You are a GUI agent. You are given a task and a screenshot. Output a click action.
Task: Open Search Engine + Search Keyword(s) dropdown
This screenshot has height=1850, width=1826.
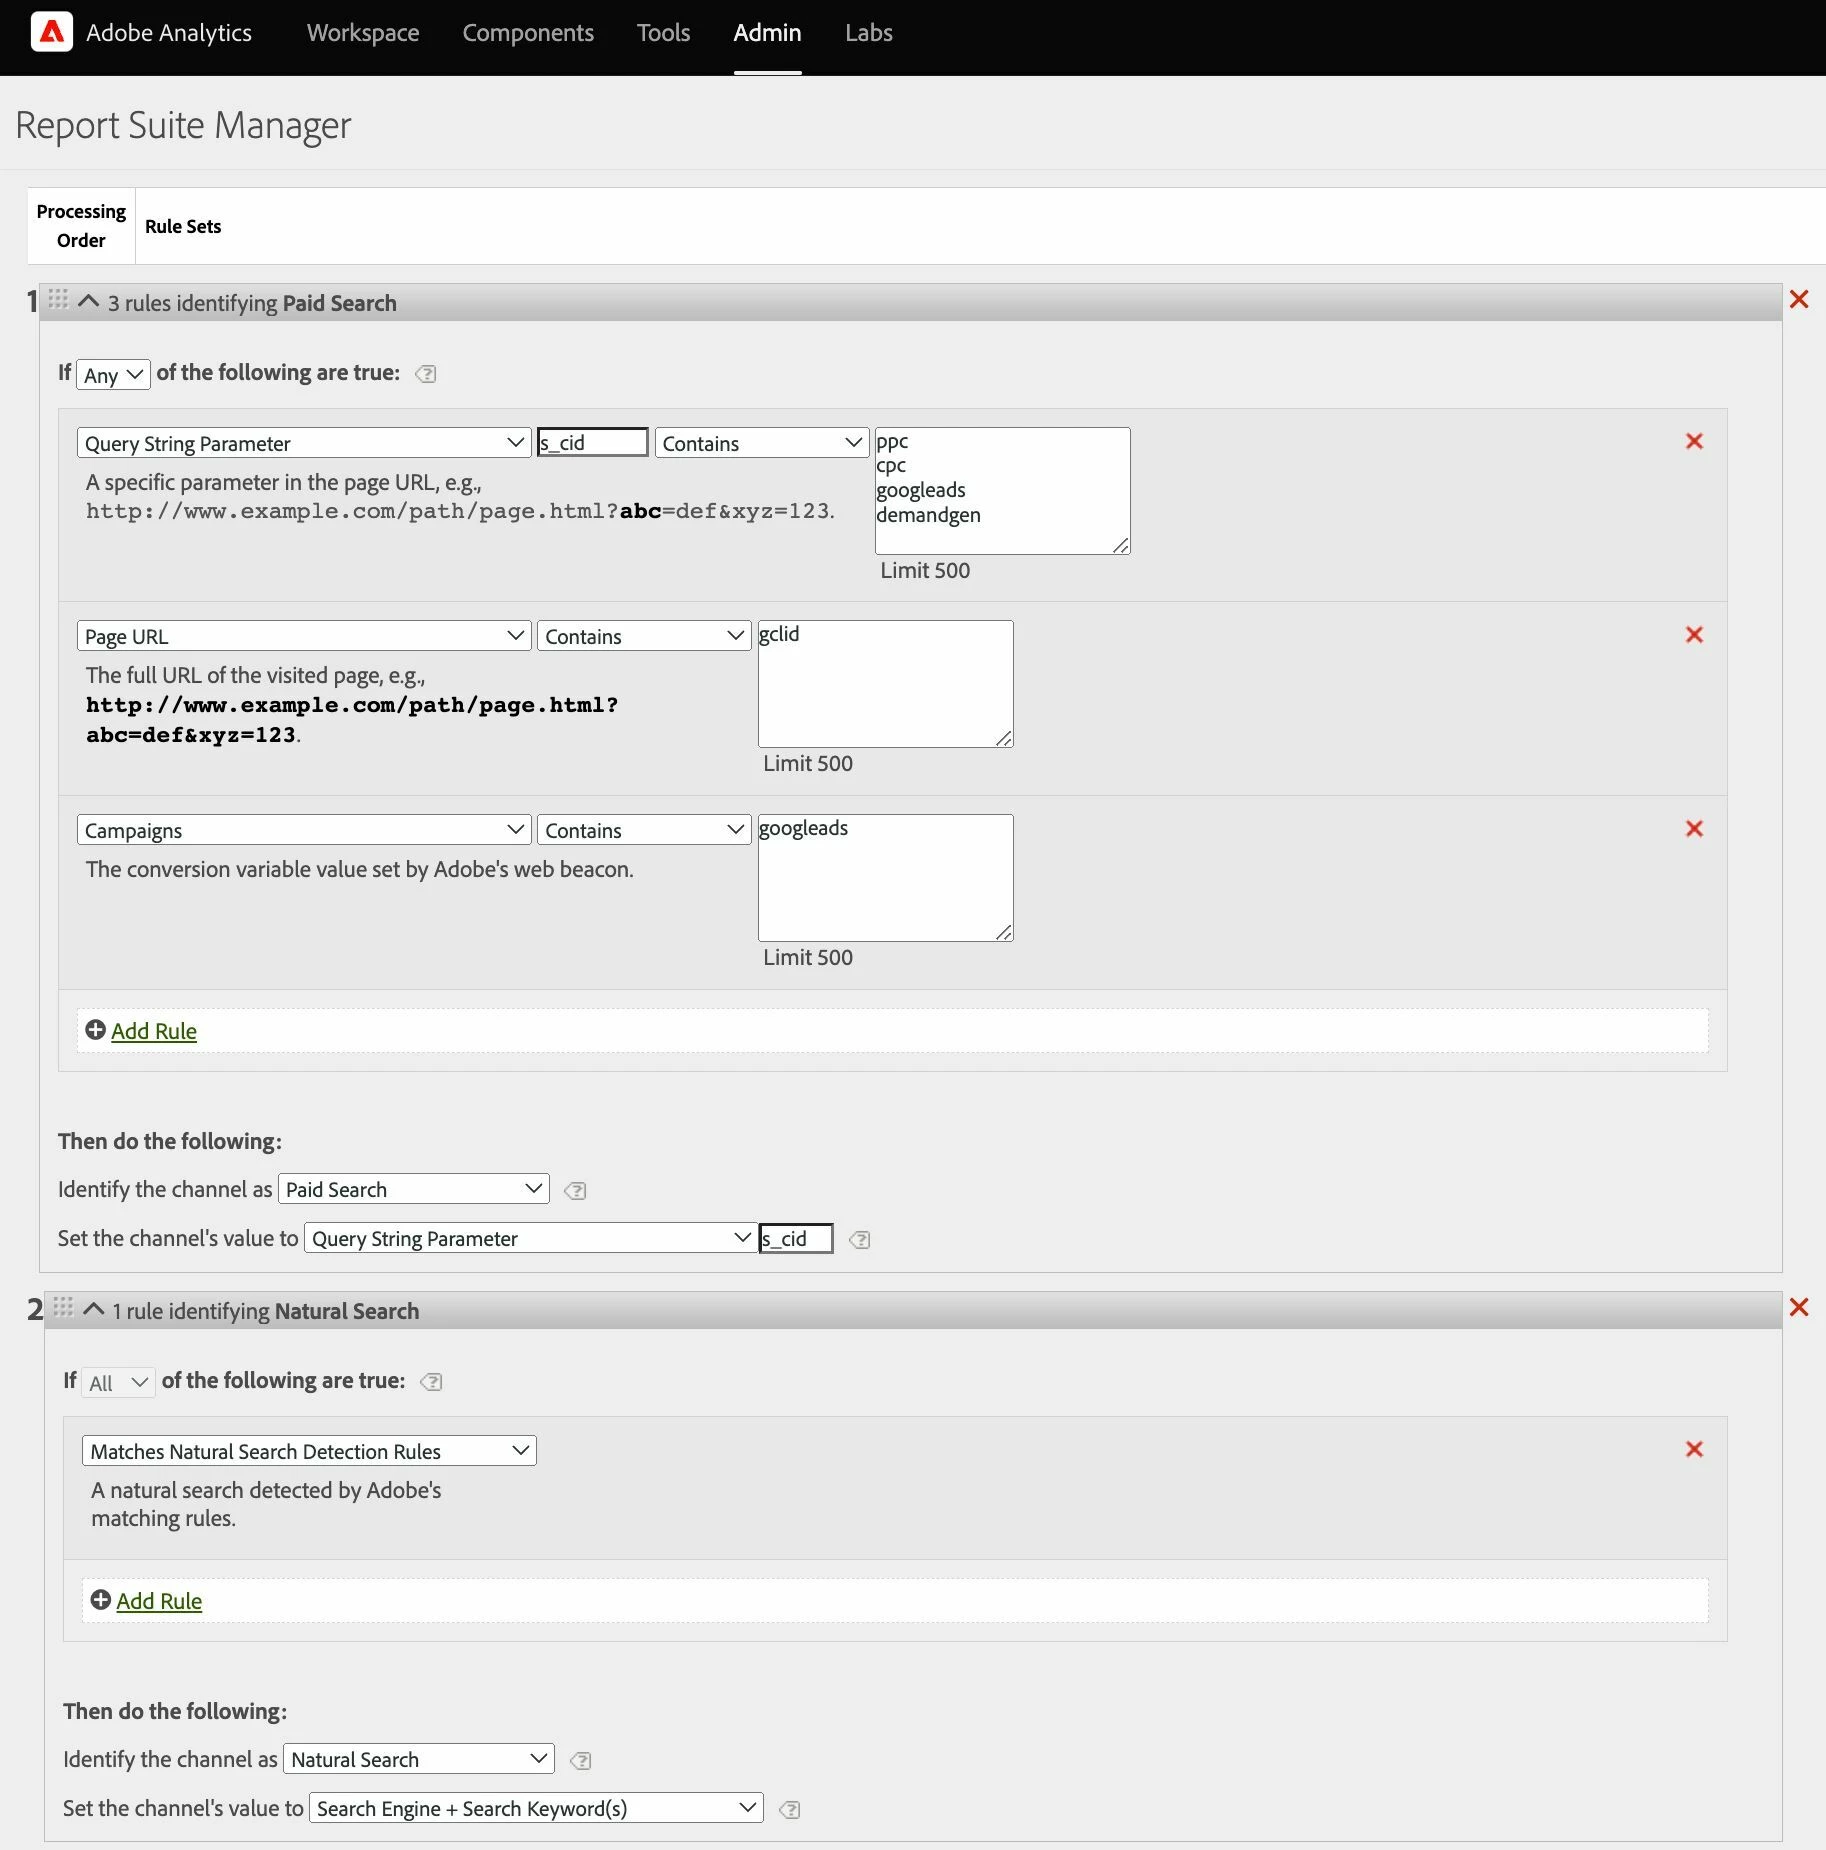coord(536,1808)
